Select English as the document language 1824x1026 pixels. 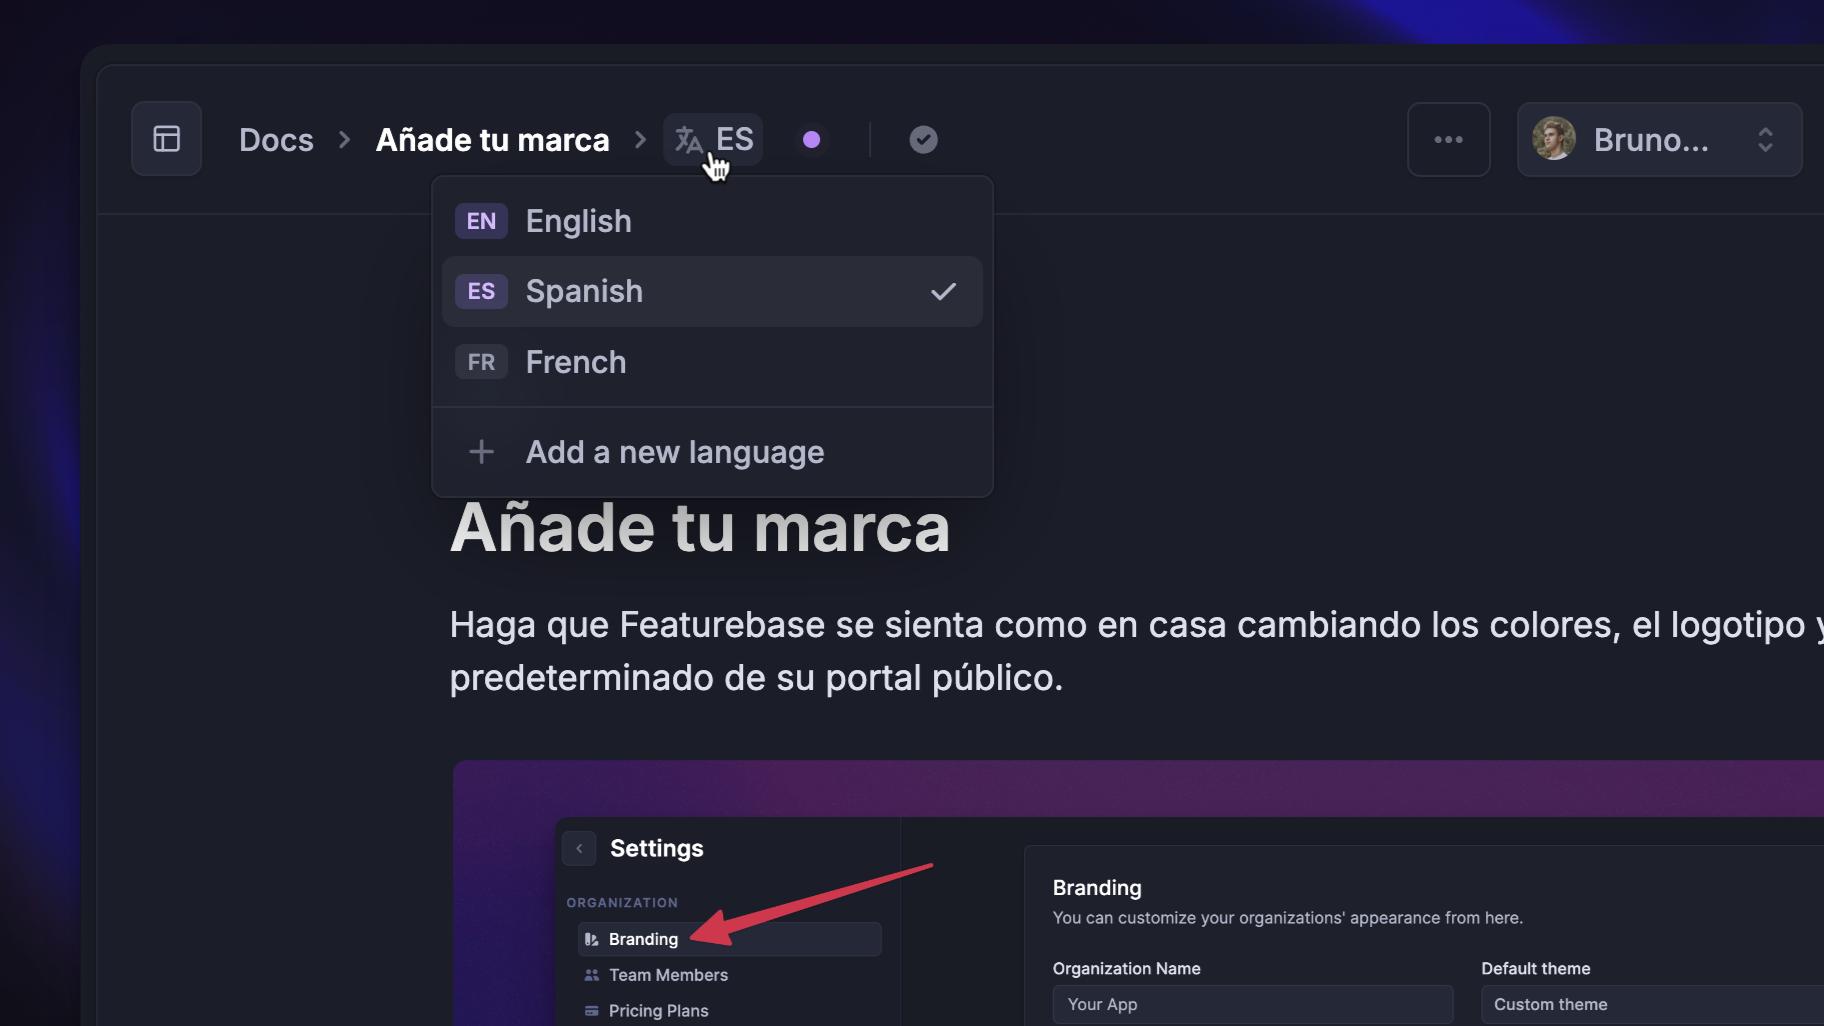tap(578, 221)
